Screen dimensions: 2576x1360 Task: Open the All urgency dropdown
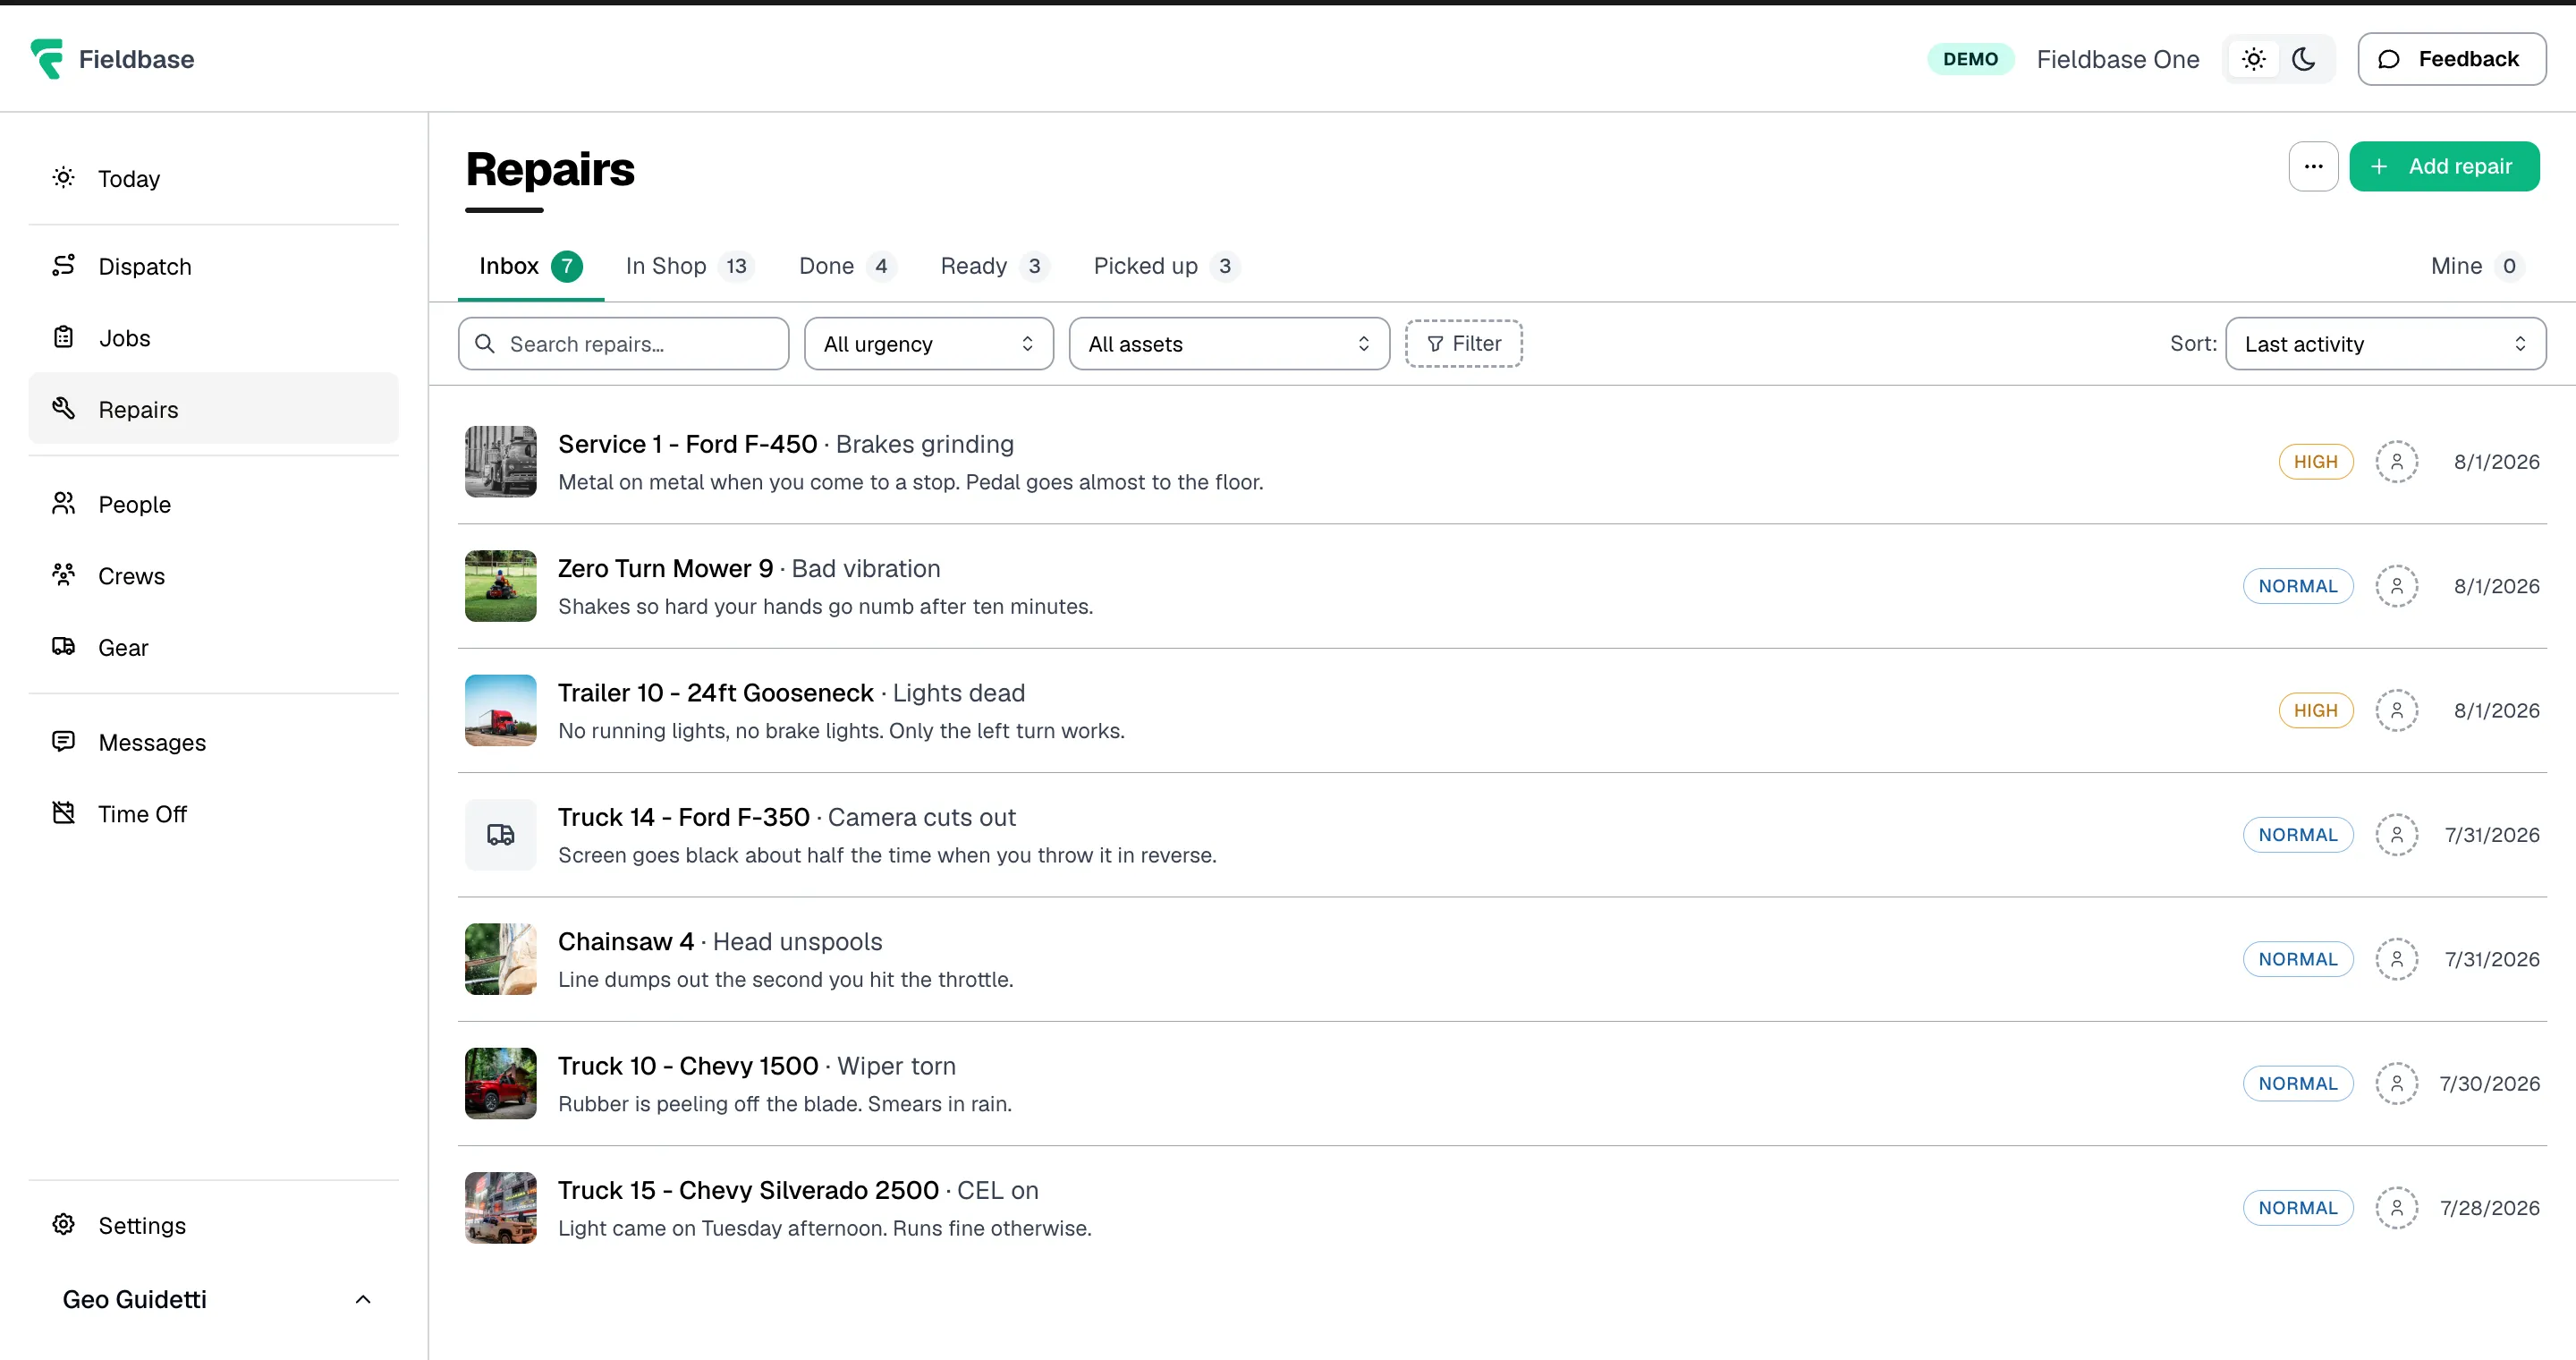(929, 344)
